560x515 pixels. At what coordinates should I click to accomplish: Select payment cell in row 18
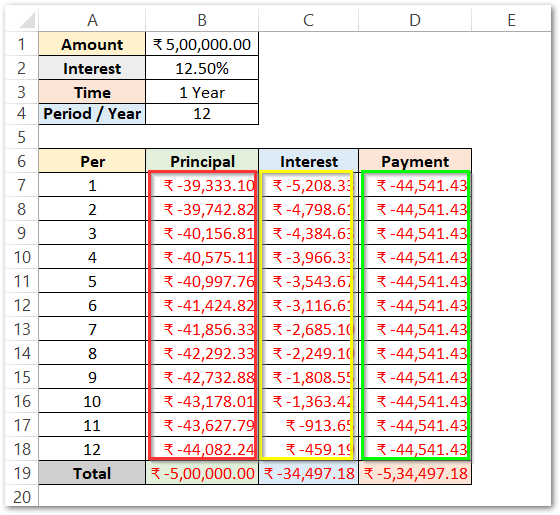point(415,449)
